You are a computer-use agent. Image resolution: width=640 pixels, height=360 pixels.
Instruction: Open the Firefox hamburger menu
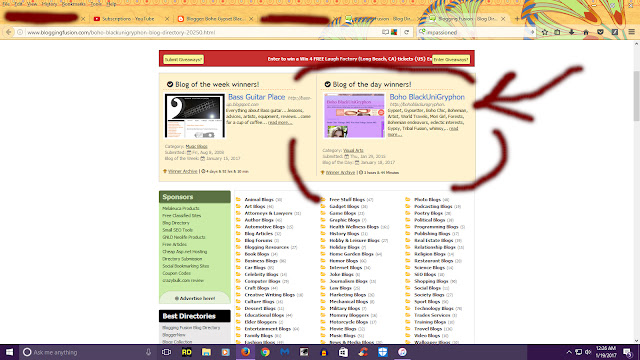pyautogui.click(x=631, y=32)
